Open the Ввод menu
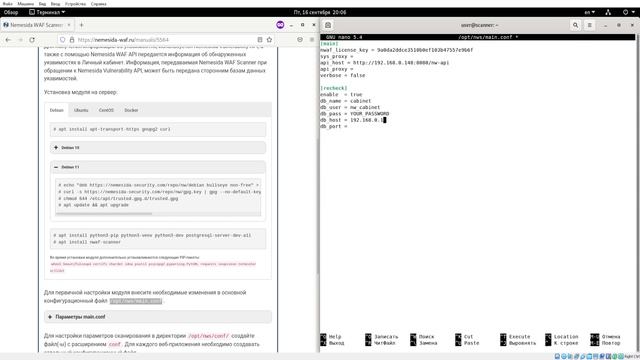This screenshot has width=640, height=360. coord(55,4)
